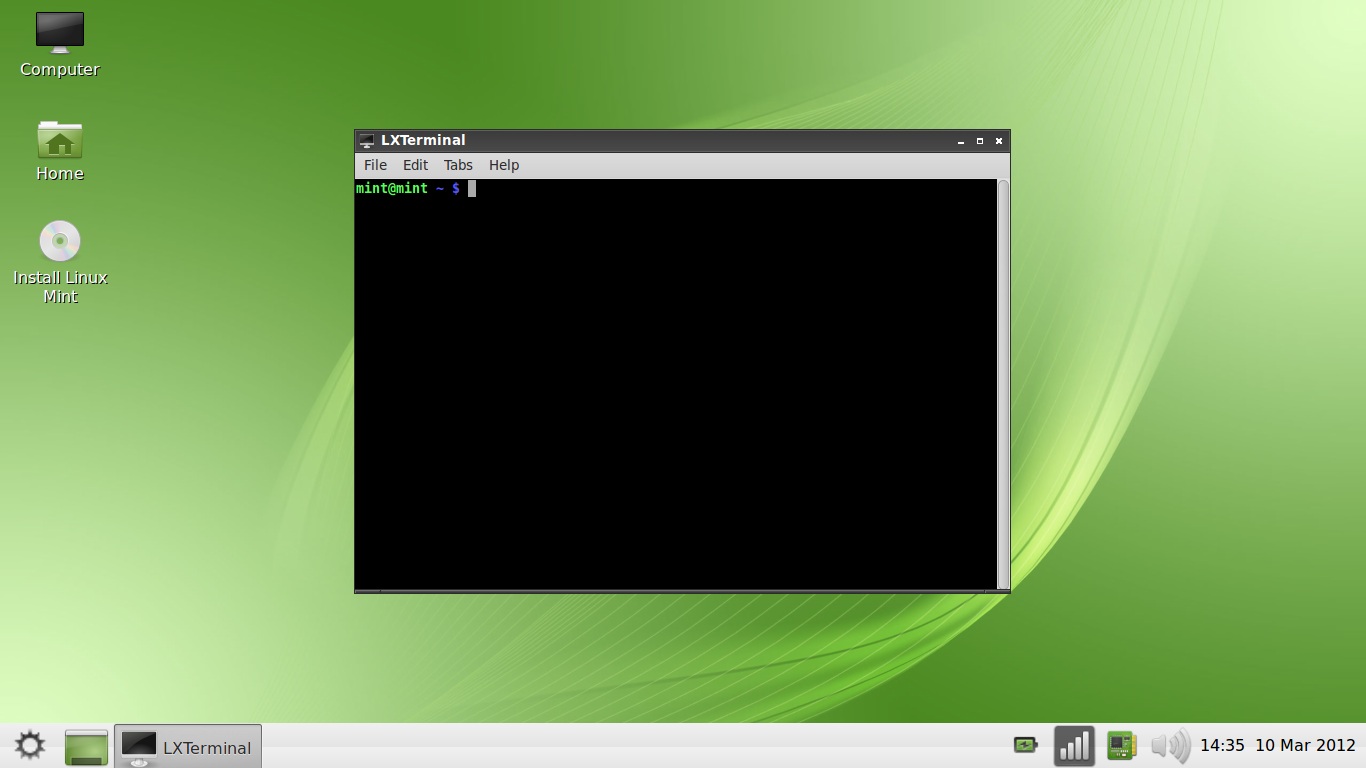Close the LXTerminal window
The width and height of the screenshot is (1366, 768).
[999, 141]
